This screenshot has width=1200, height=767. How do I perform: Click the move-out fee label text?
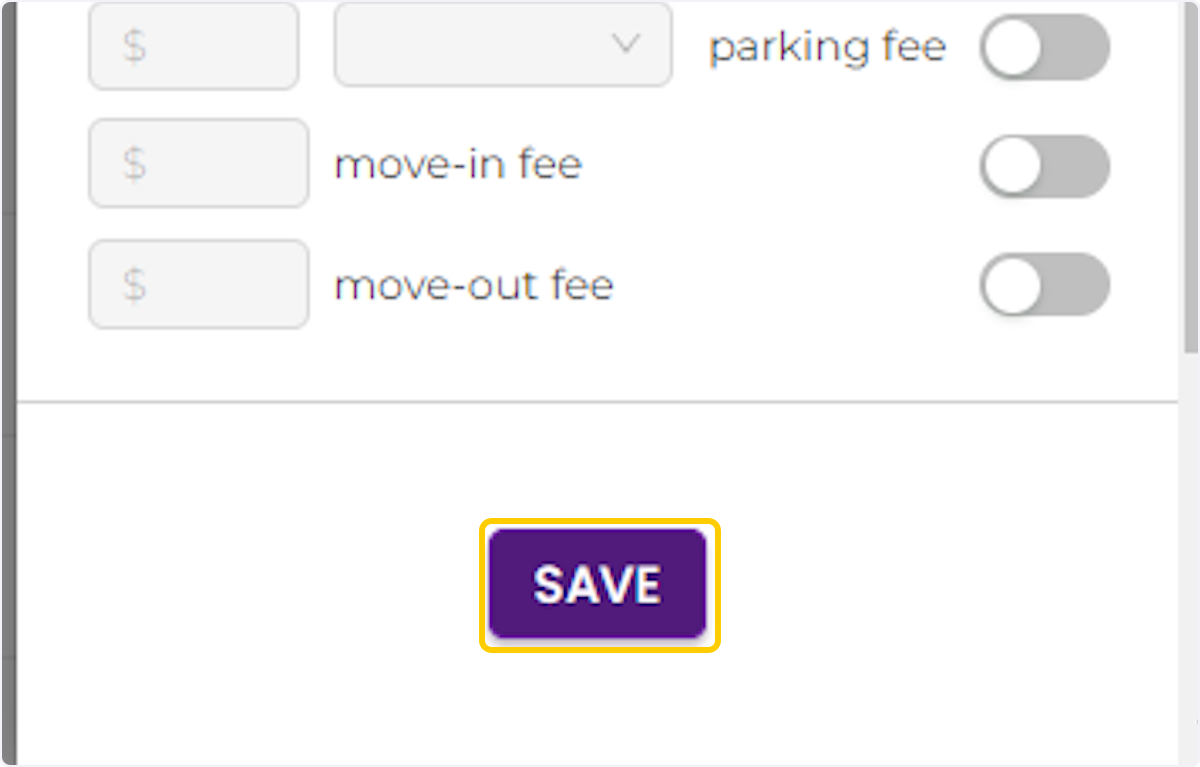point(473,285)
